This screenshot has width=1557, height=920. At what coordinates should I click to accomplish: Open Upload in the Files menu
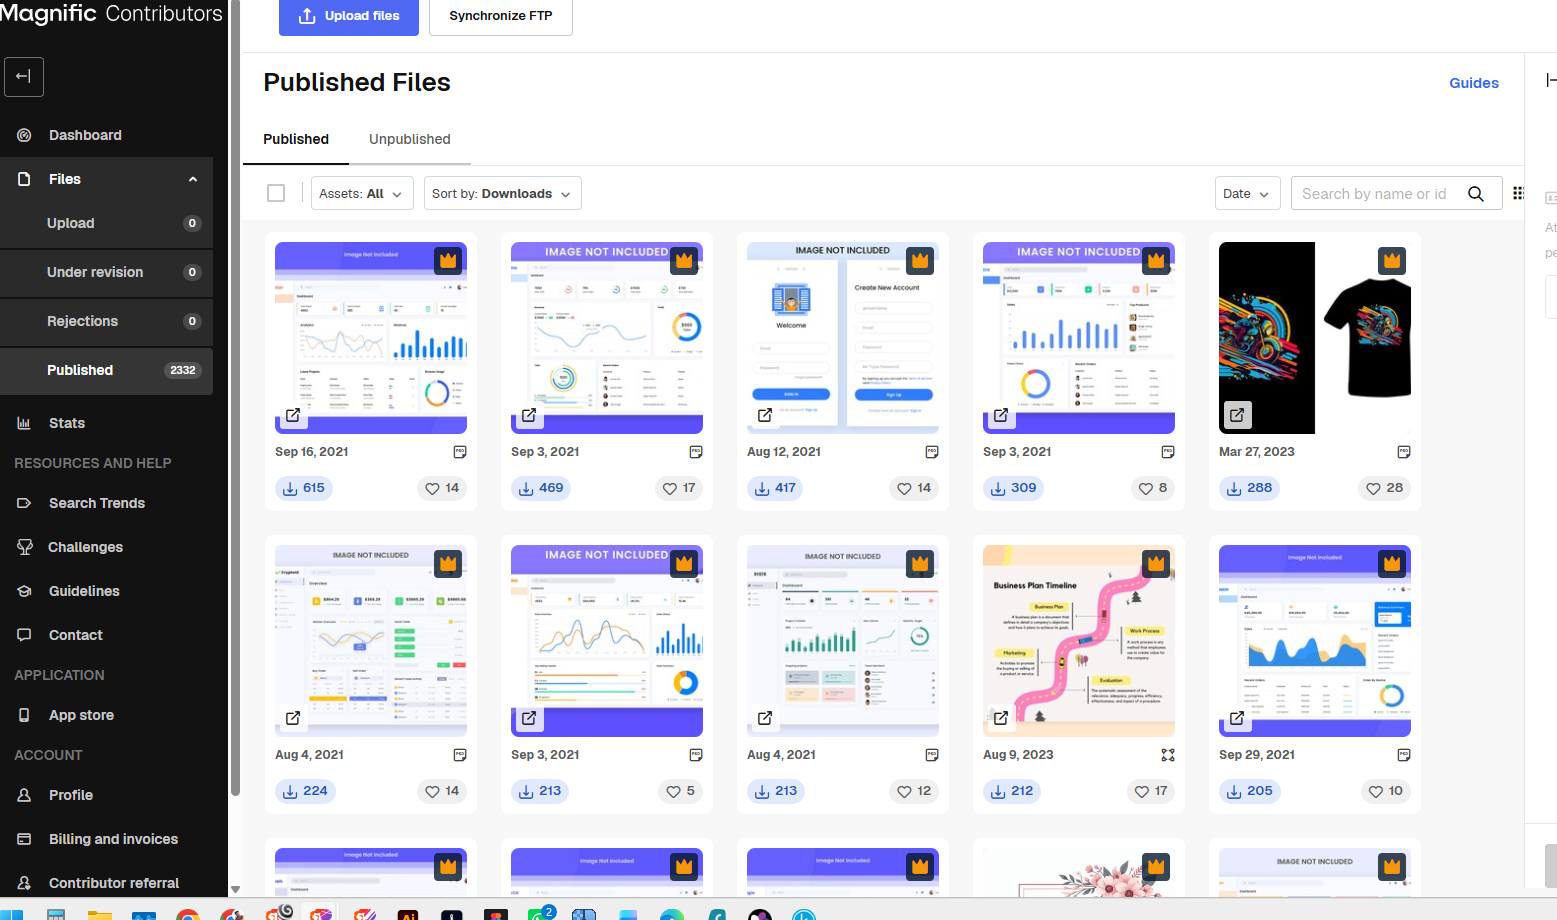point(107,223)
